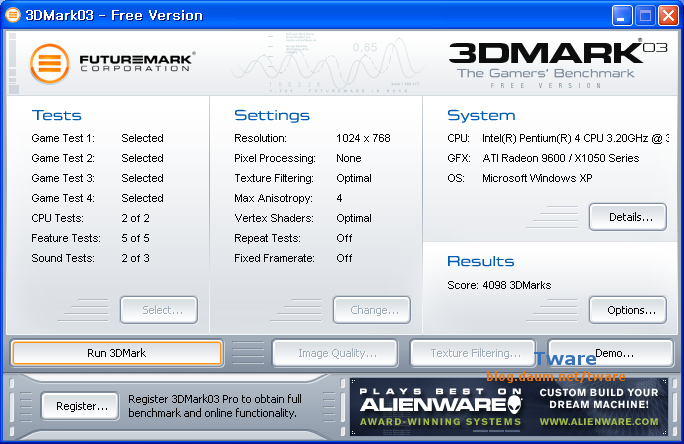Click the Score: 4098 3DMarks text
The image size is (684, 444).
point(499,285)
